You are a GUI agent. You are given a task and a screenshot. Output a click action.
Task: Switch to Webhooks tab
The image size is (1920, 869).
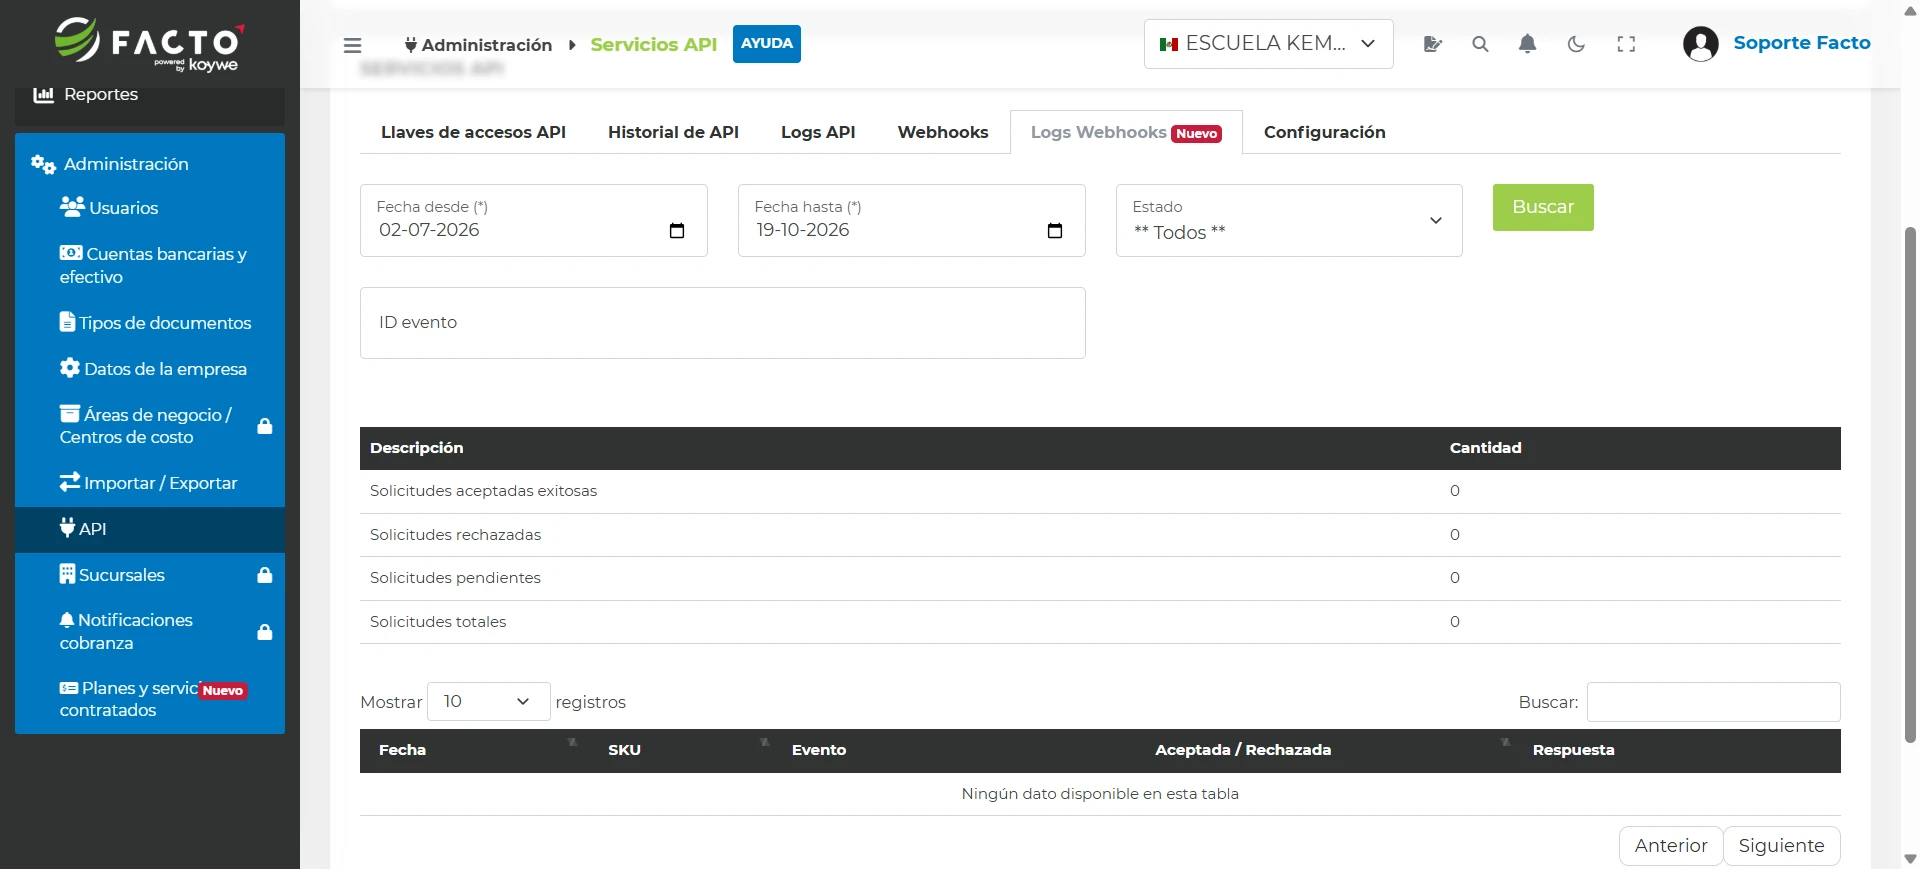coord(943,132)
